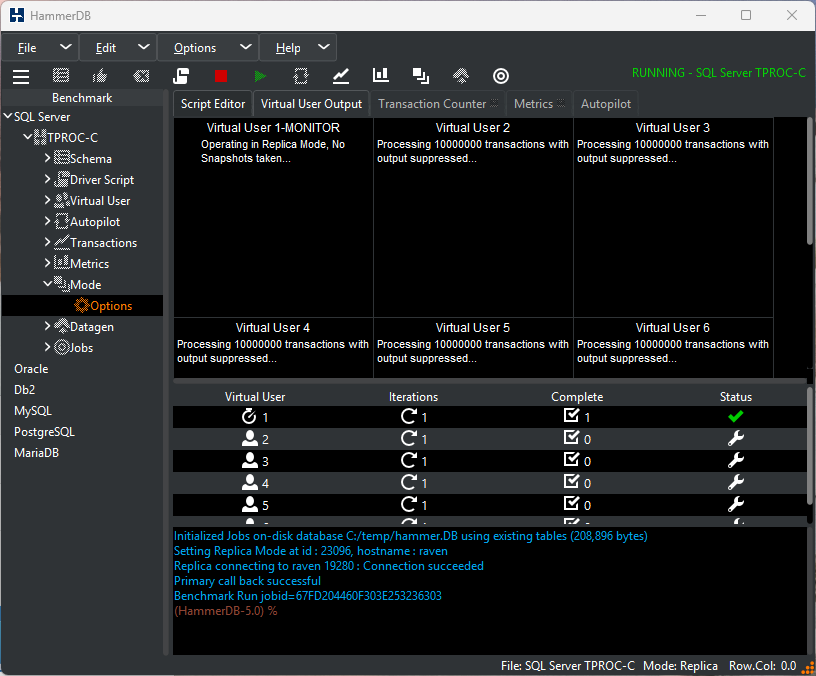Click the virtual user output pane scrollbar

809,180
